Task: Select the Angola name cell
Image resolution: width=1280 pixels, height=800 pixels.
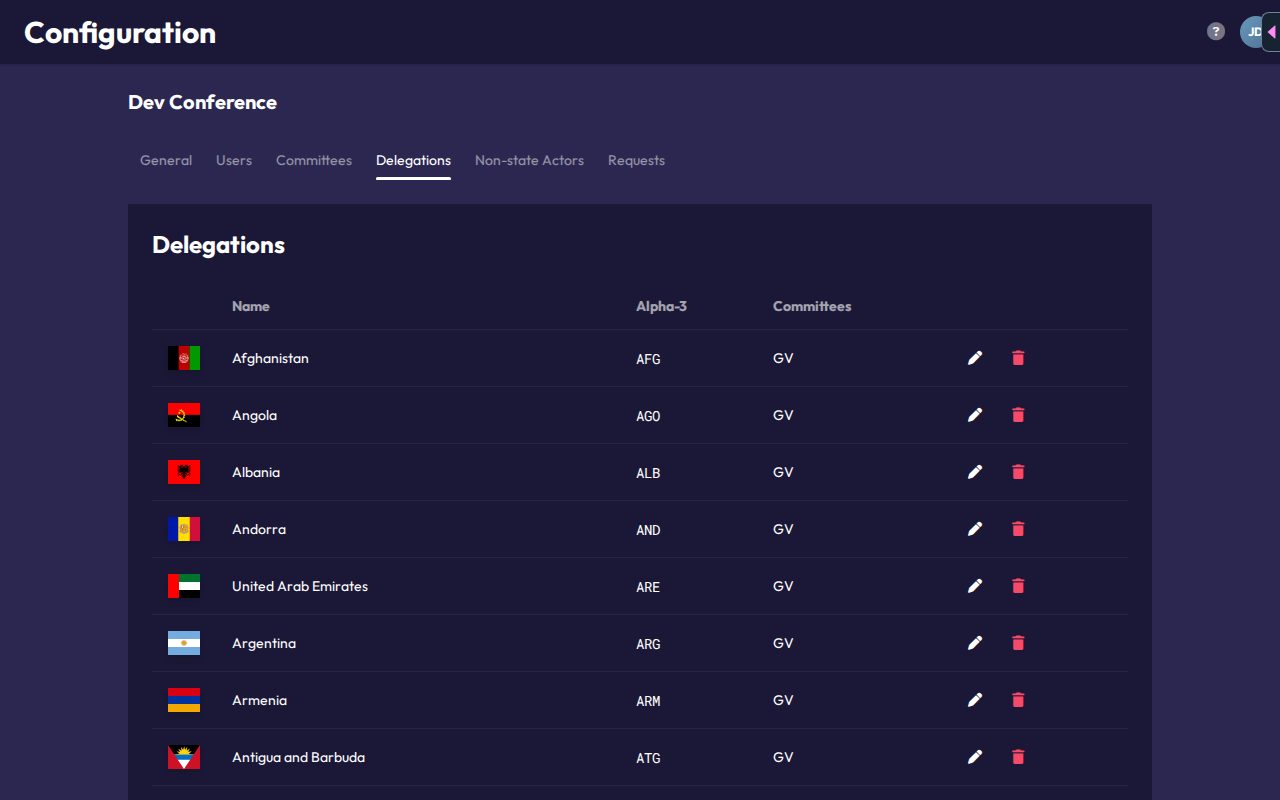Action: pos(254,415)
